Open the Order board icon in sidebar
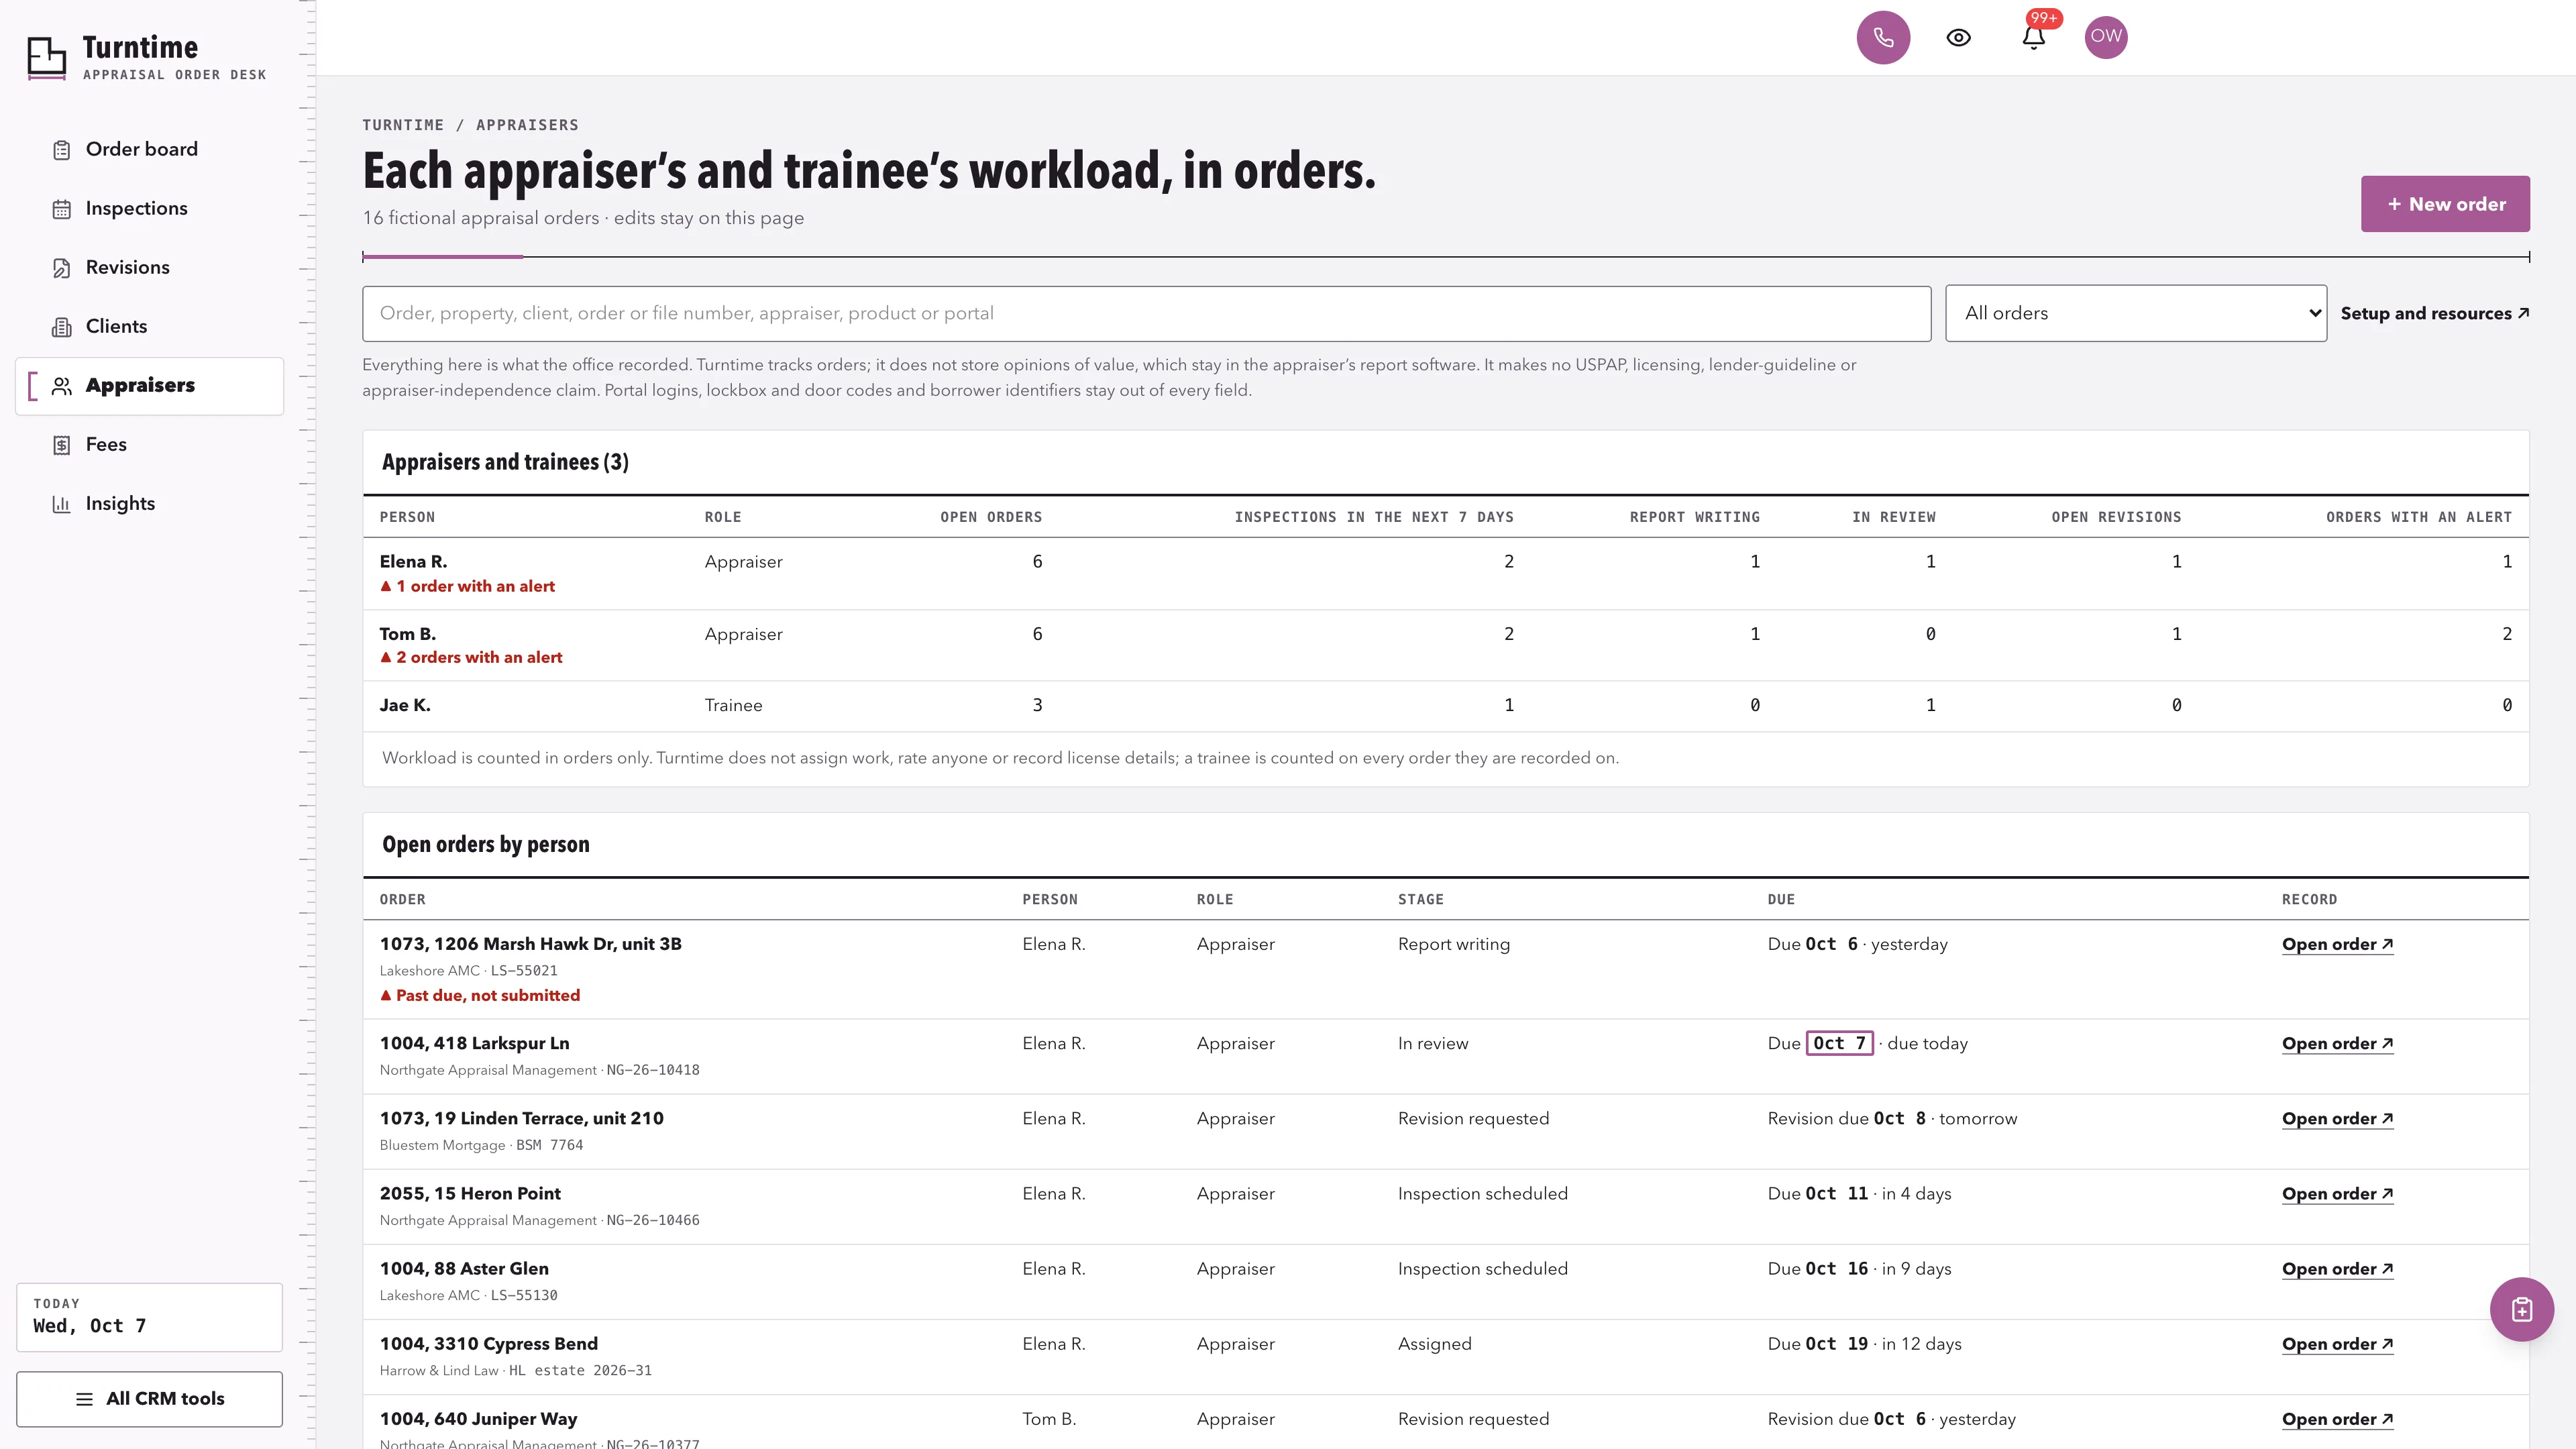 pyautogui.click(x=62, y=150)
